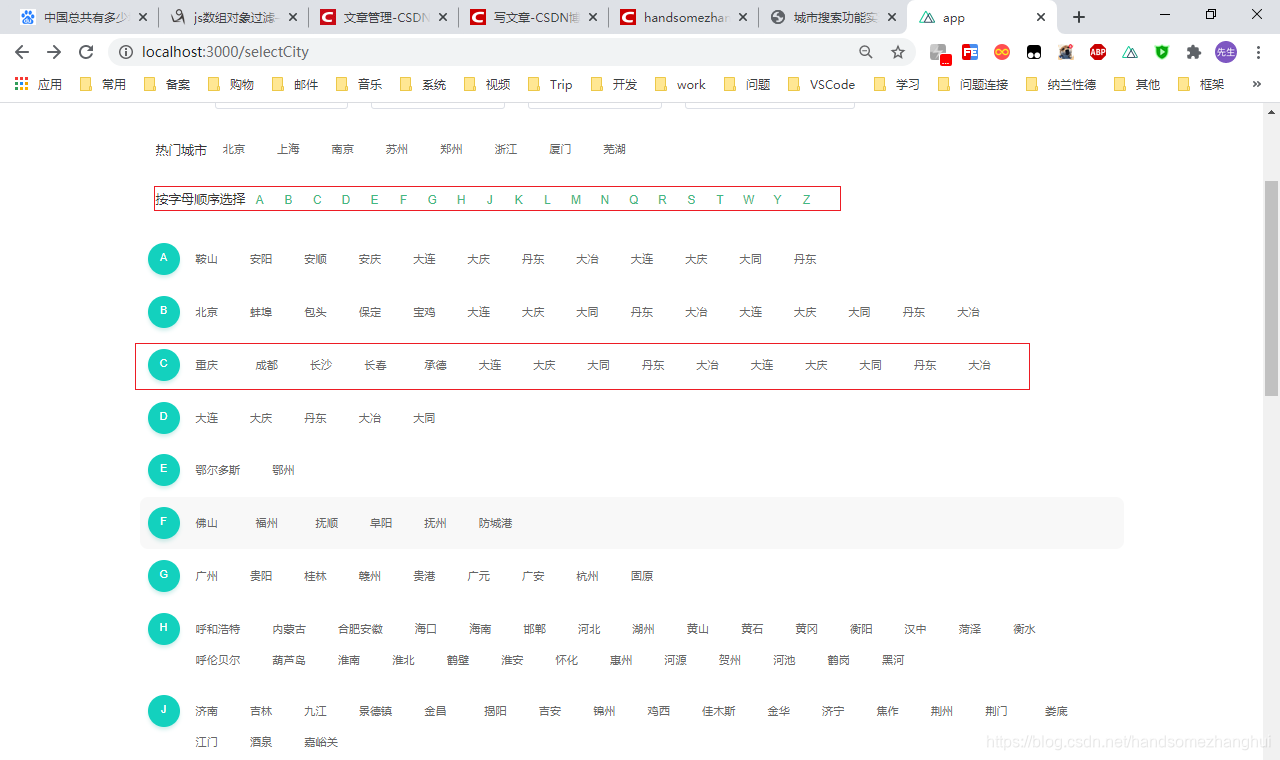Select hot city 南京
Viewport: 1280px width, 760px height.
click(x=342, y=149)
